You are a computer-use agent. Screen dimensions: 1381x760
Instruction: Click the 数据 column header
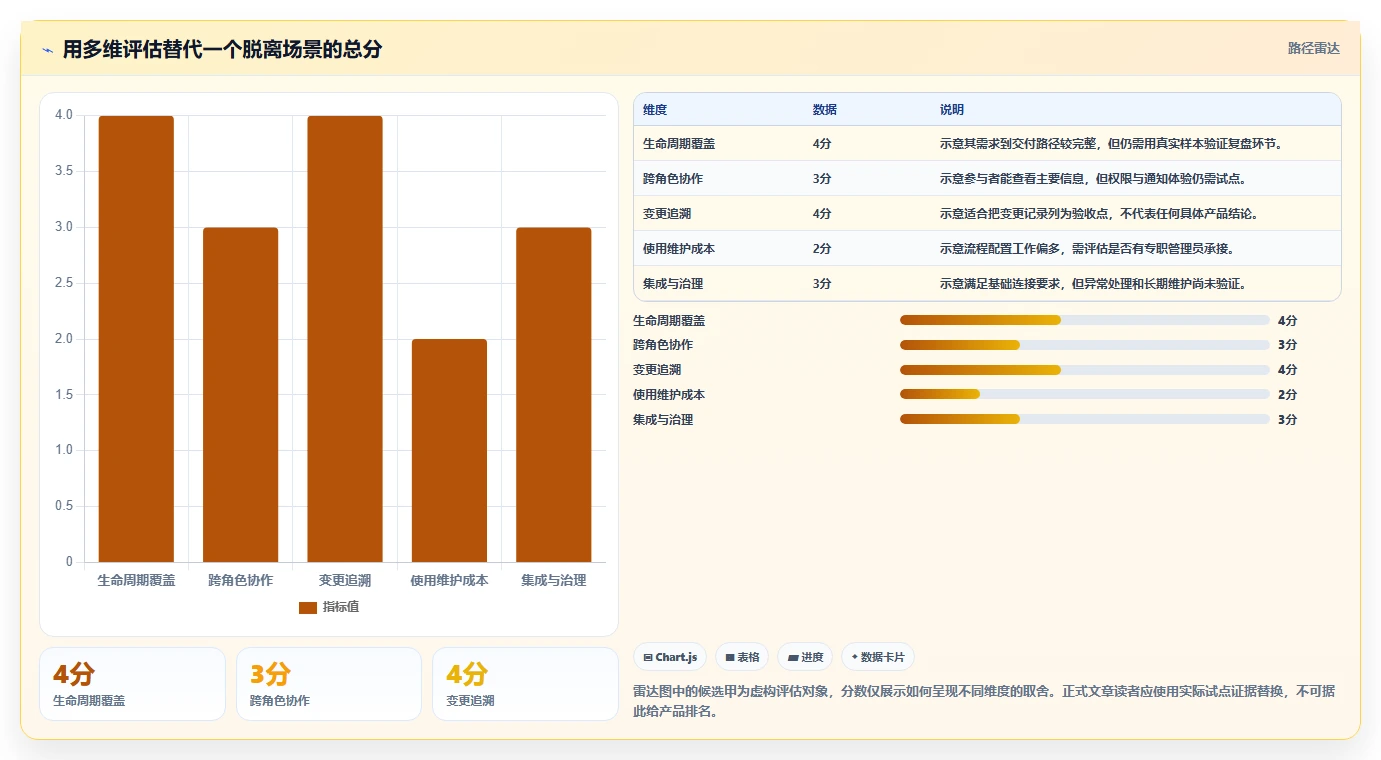point(825,109)
